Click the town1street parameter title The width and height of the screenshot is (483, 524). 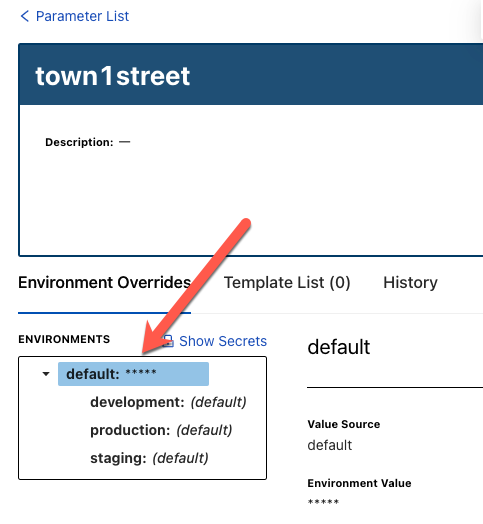click(x=113, y=76)
